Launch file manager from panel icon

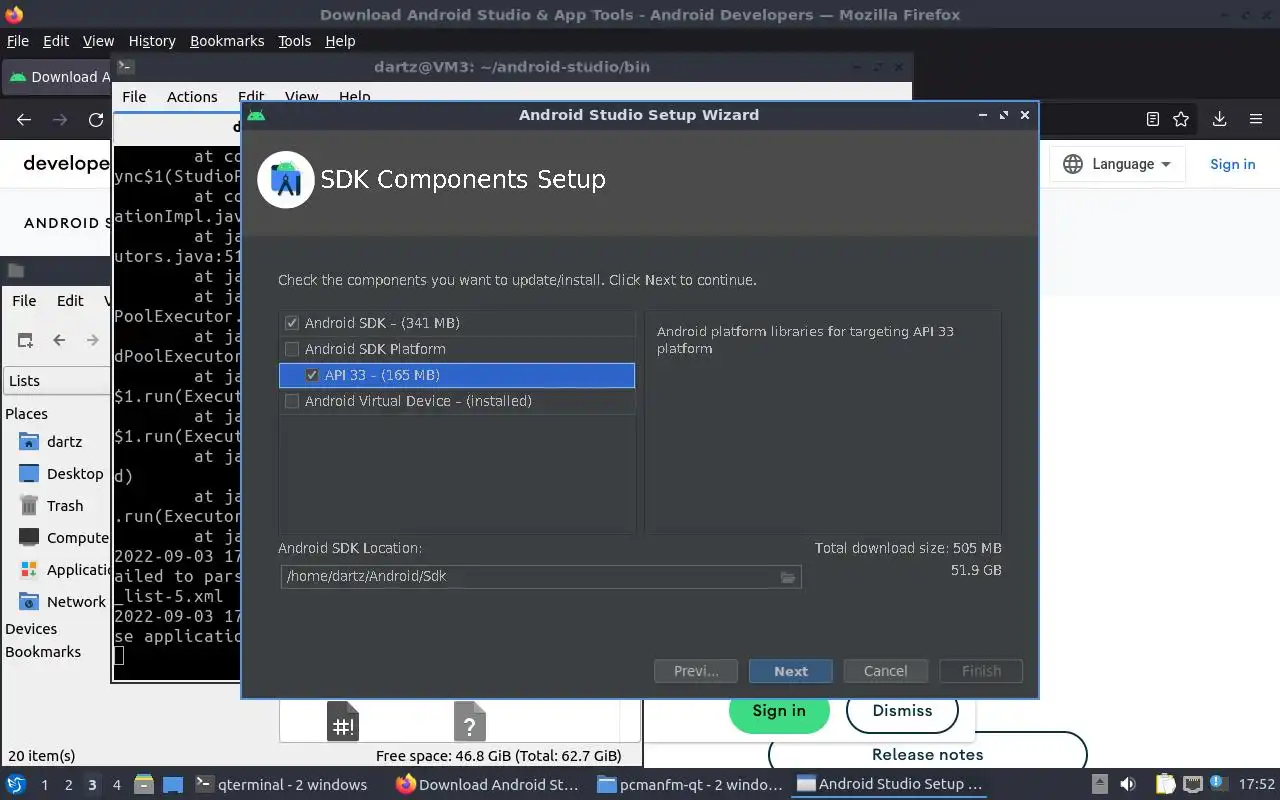tap(143, 785)
